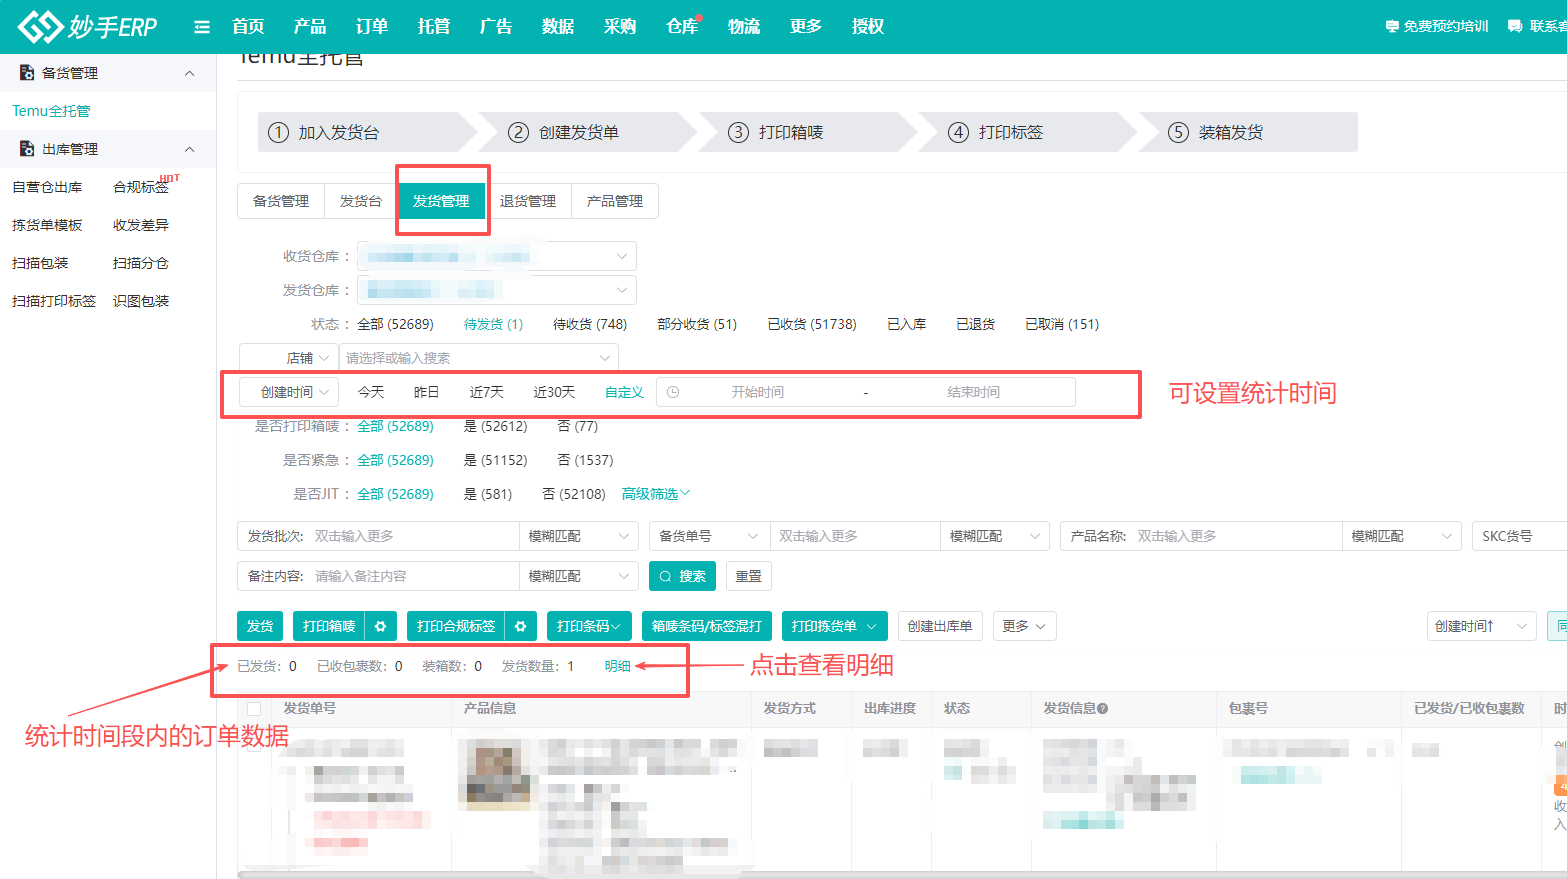Open the 更多 dropdown button
Viewport: 1567px width, 879px height.
pyautogui.click(x=1023, y=626)
